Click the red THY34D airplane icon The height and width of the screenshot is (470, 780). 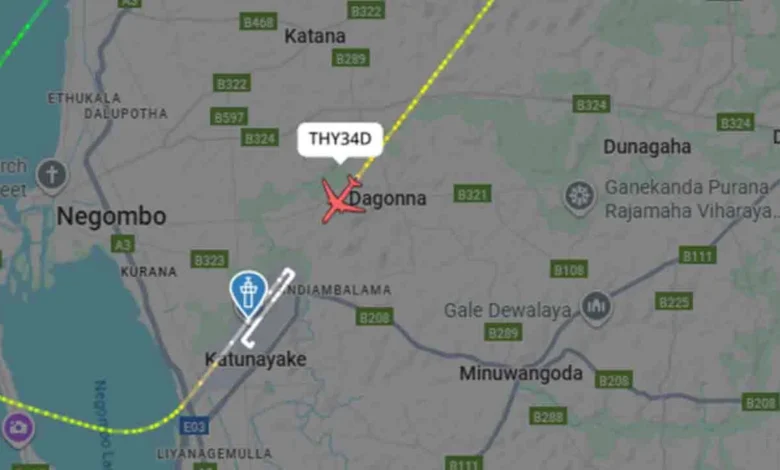pos(341,200)
